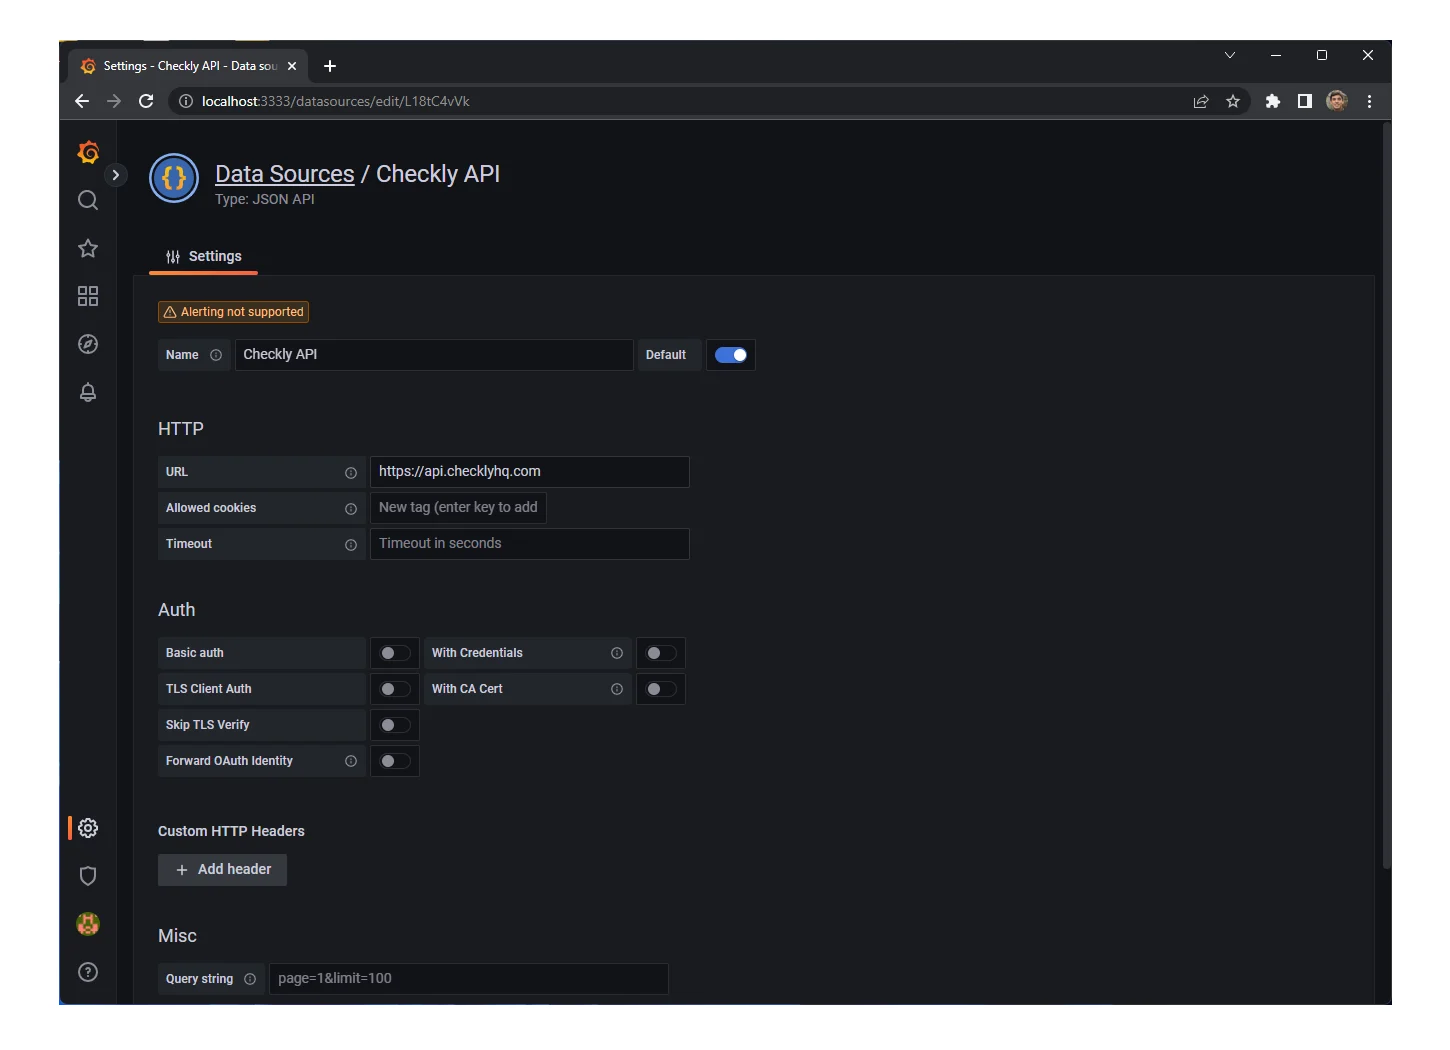
Task: Open the Help question mark icon
Action: coord(88,972)
